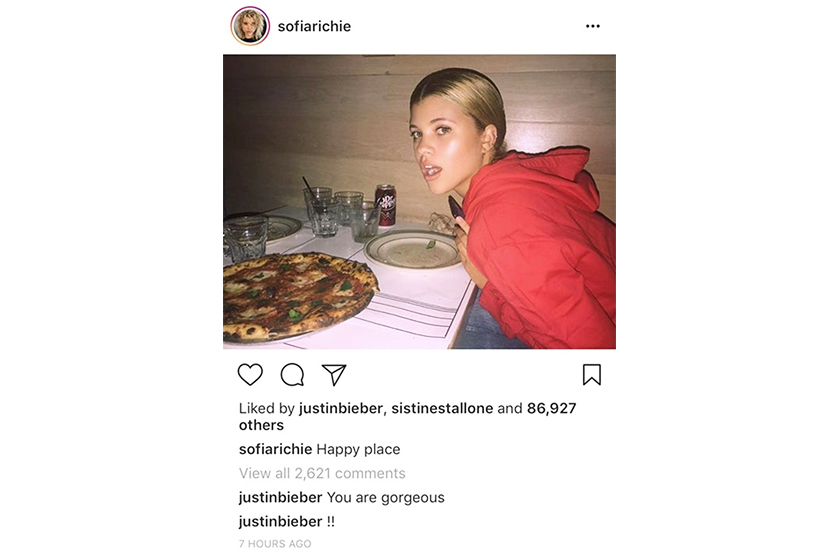Viewport: 840px width, 560px height.
Task: Click sofiarichie username in the caption
Action: point(275,449)
